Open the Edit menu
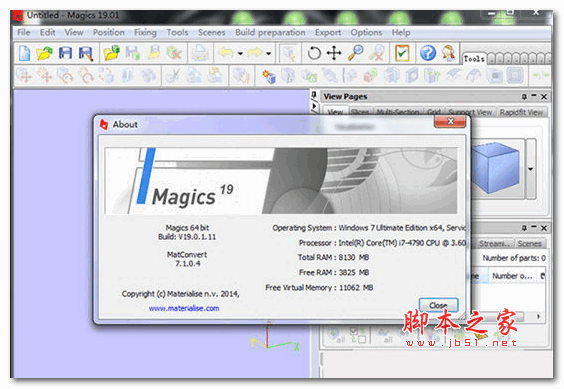The height and width of the screenshot is (389, 564). click(47, 32)
